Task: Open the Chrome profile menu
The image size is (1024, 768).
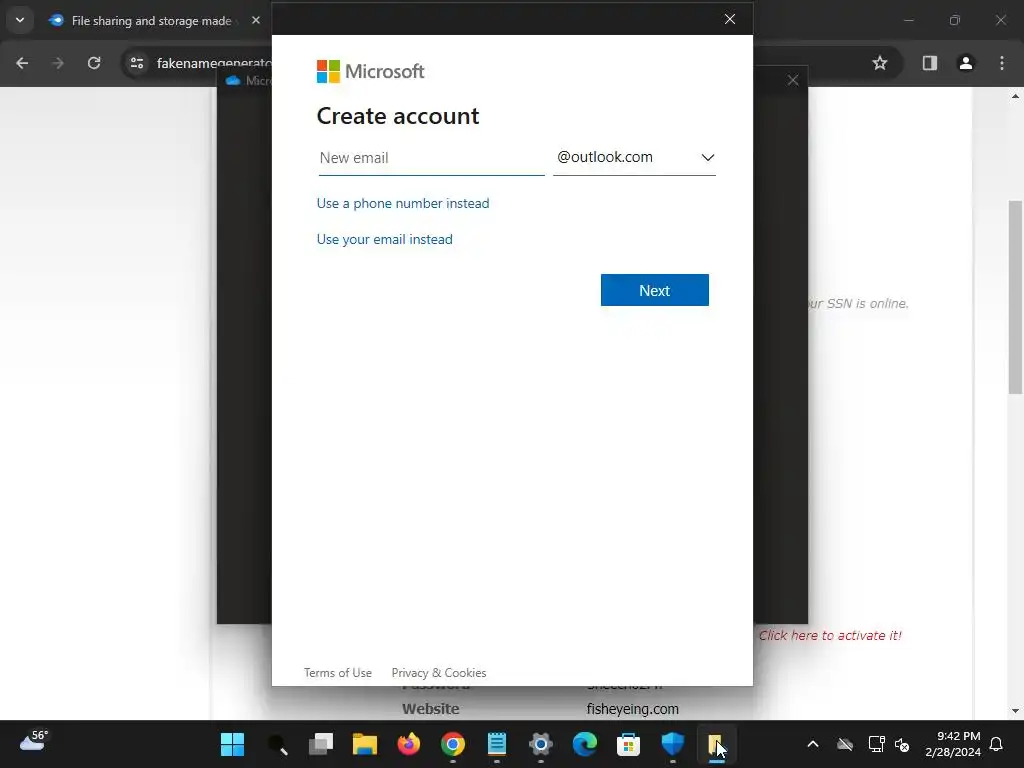Action: [966, 63]
